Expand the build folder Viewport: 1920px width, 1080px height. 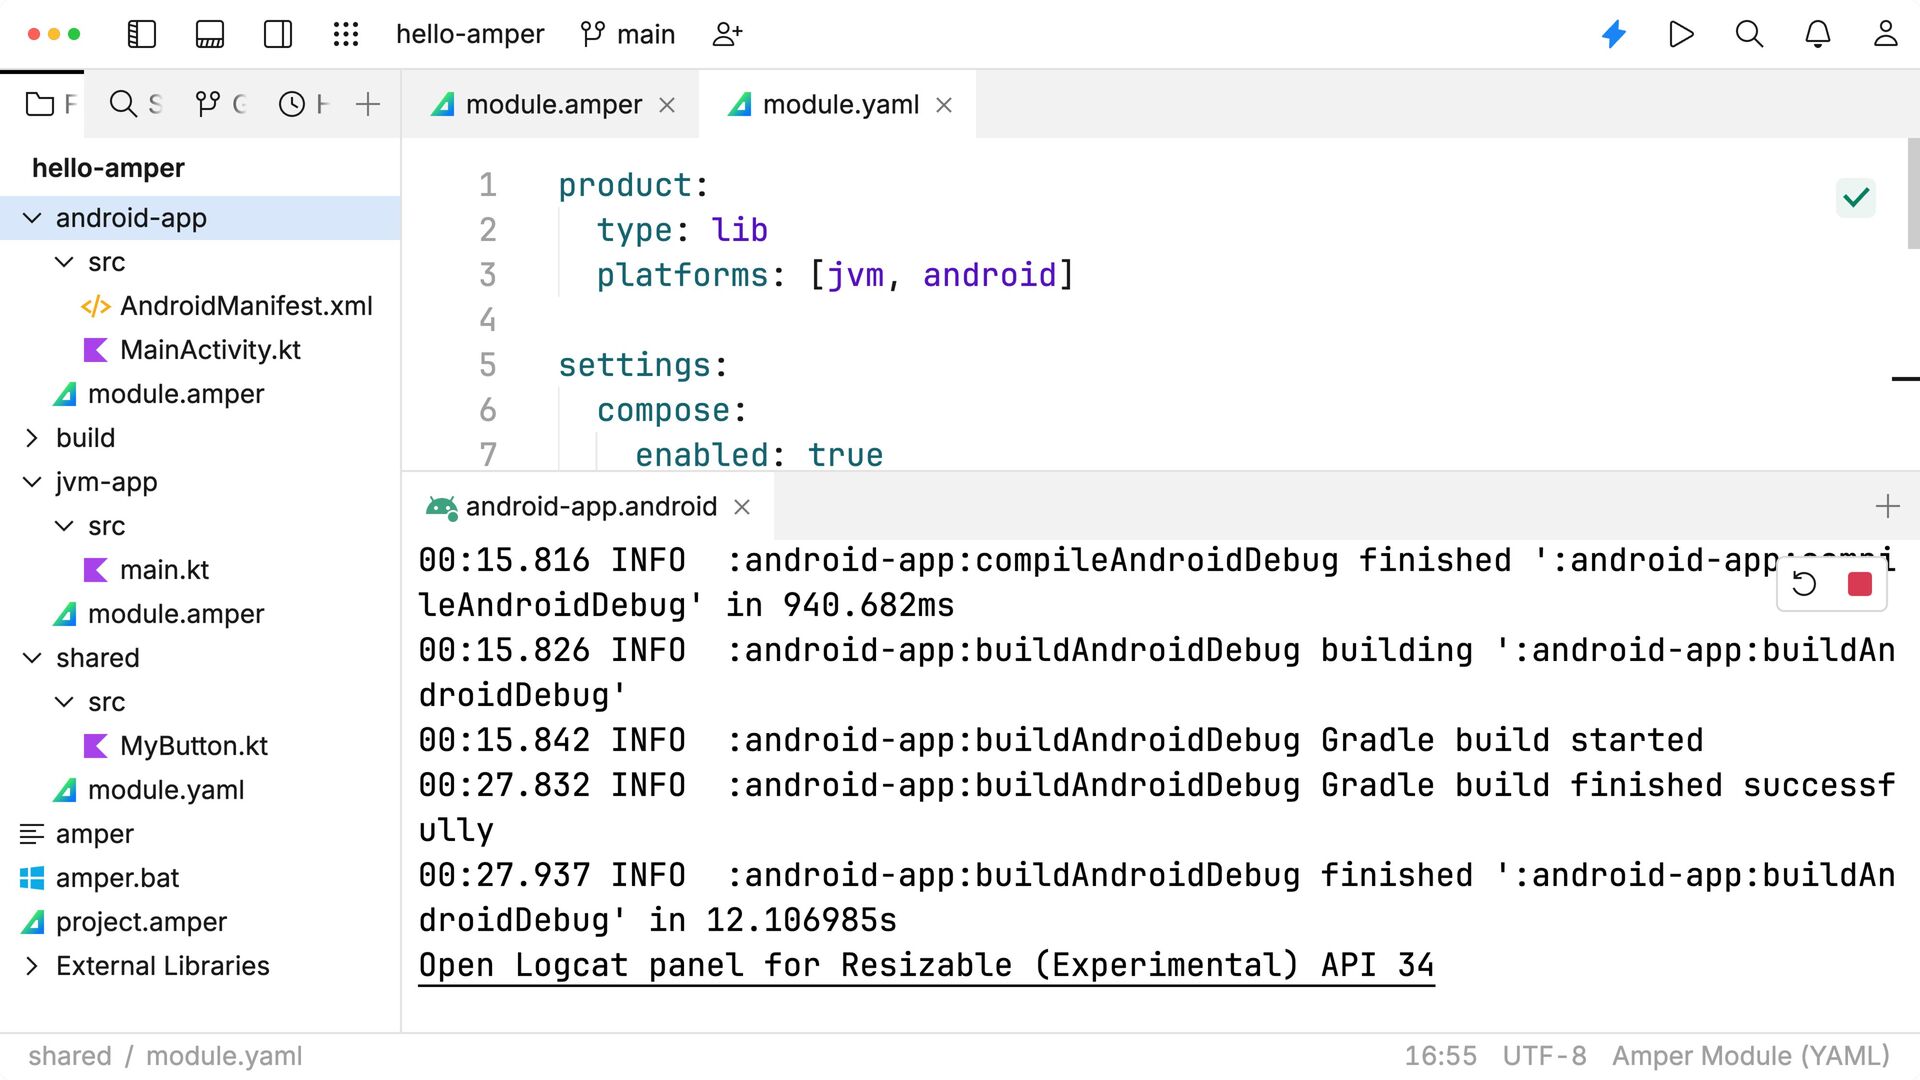click(x=32, y=438)
